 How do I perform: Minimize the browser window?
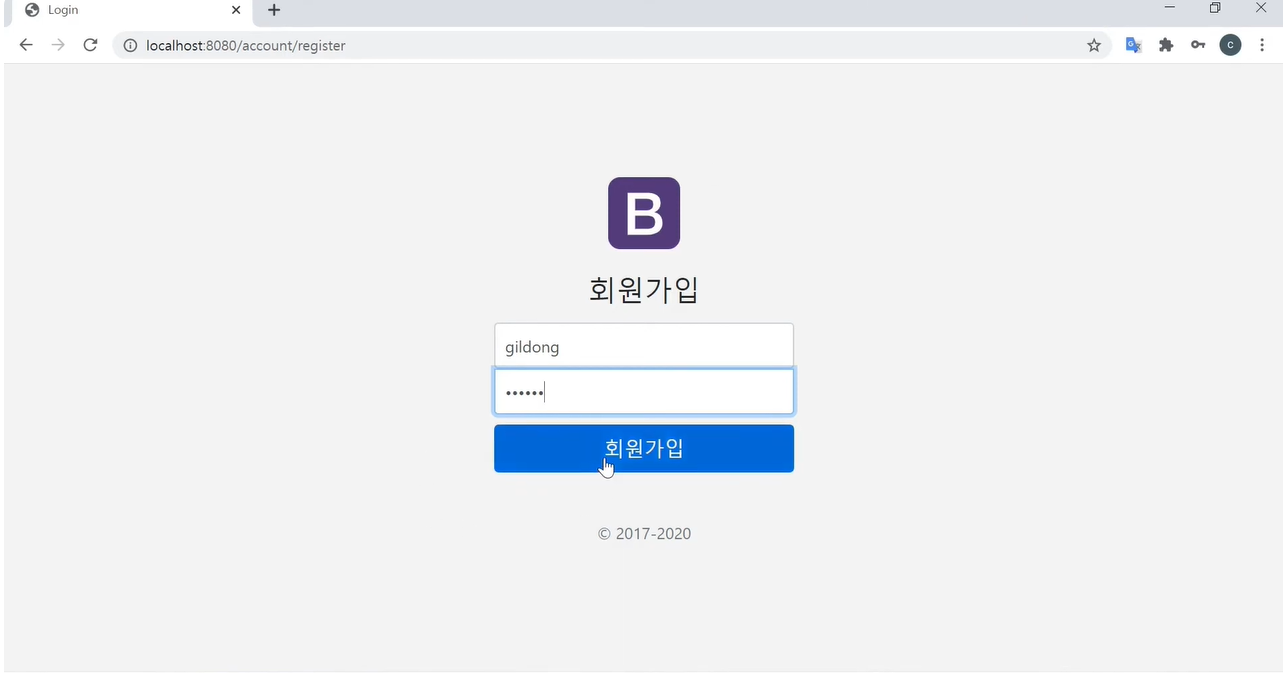tap(1169, 8)
